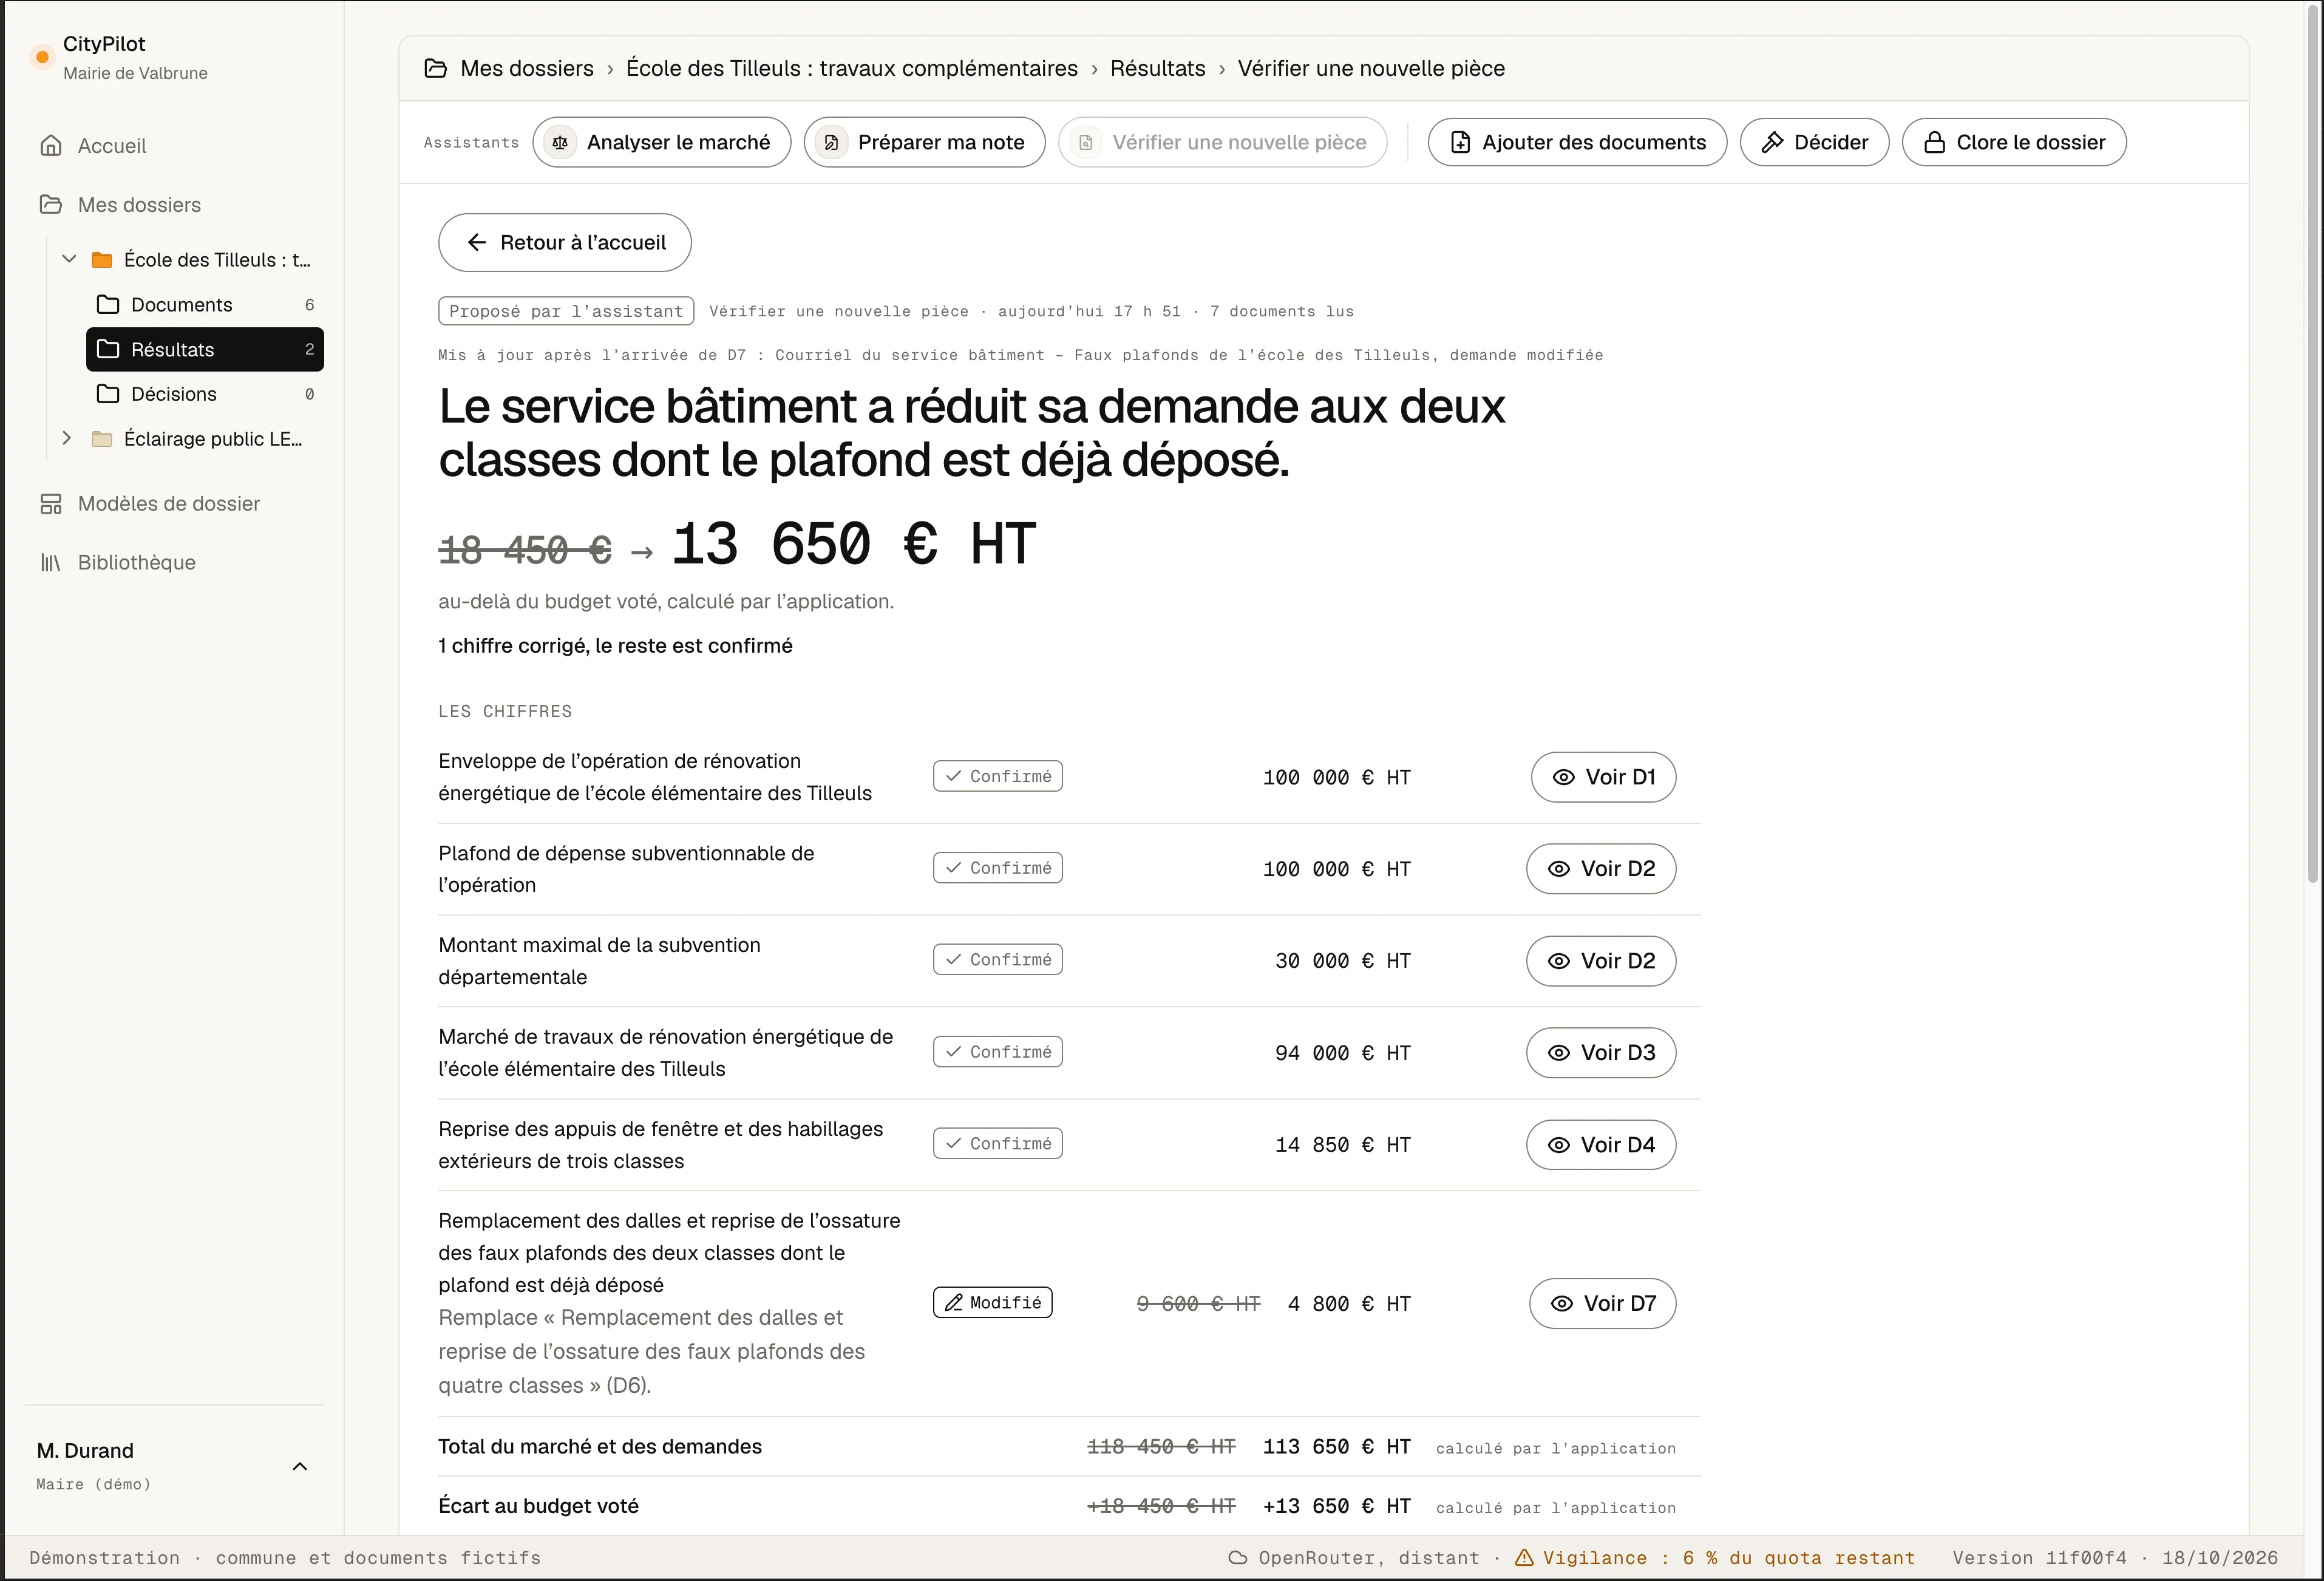Click the orange École des Tilleuls folder icon
The image size is (2324, 1581).
(x=102, y=260)
